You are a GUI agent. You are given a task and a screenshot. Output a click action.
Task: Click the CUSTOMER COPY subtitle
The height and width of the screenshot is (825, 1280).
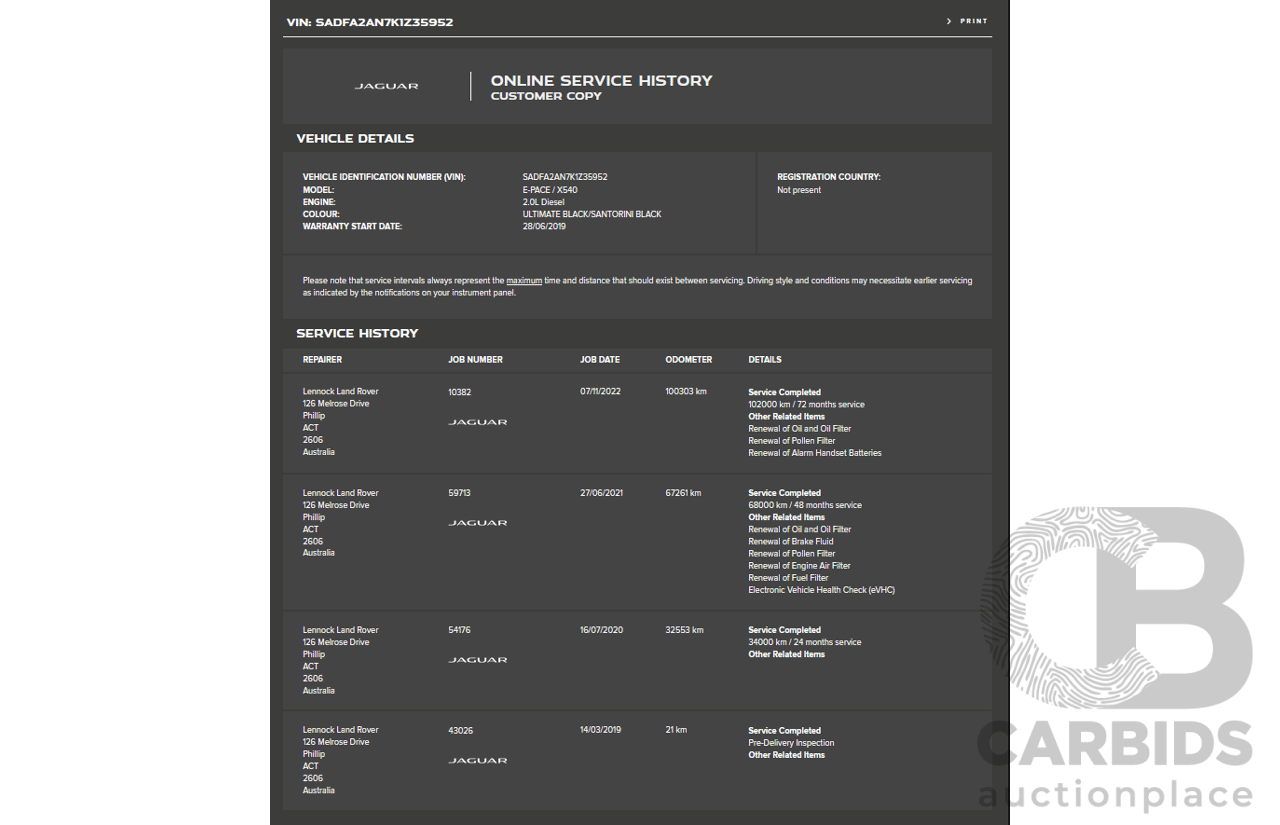click(546, 96)
